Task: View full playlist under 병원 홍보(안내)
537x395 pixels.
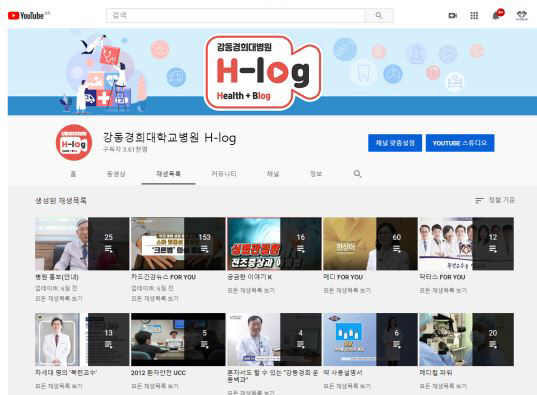Action: click(x=59, y=299)
